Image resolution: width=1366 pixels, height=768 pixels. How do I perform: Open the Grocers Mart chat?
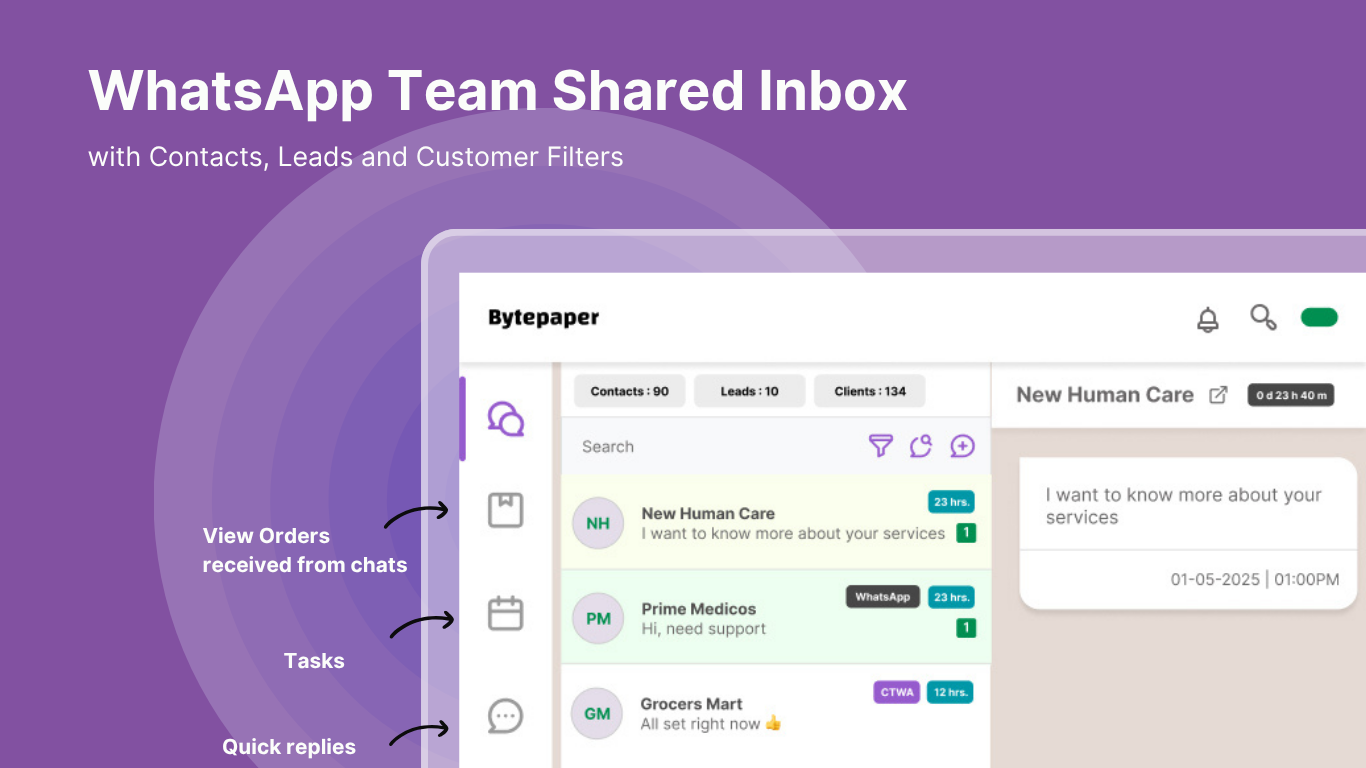(776, 714)
